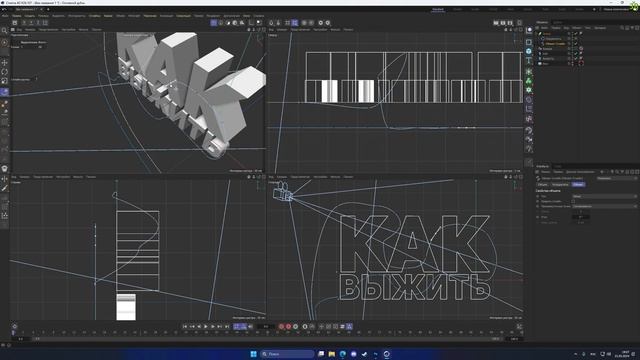
Task: Click the X axis lock icon
Action: coord(24,23)
